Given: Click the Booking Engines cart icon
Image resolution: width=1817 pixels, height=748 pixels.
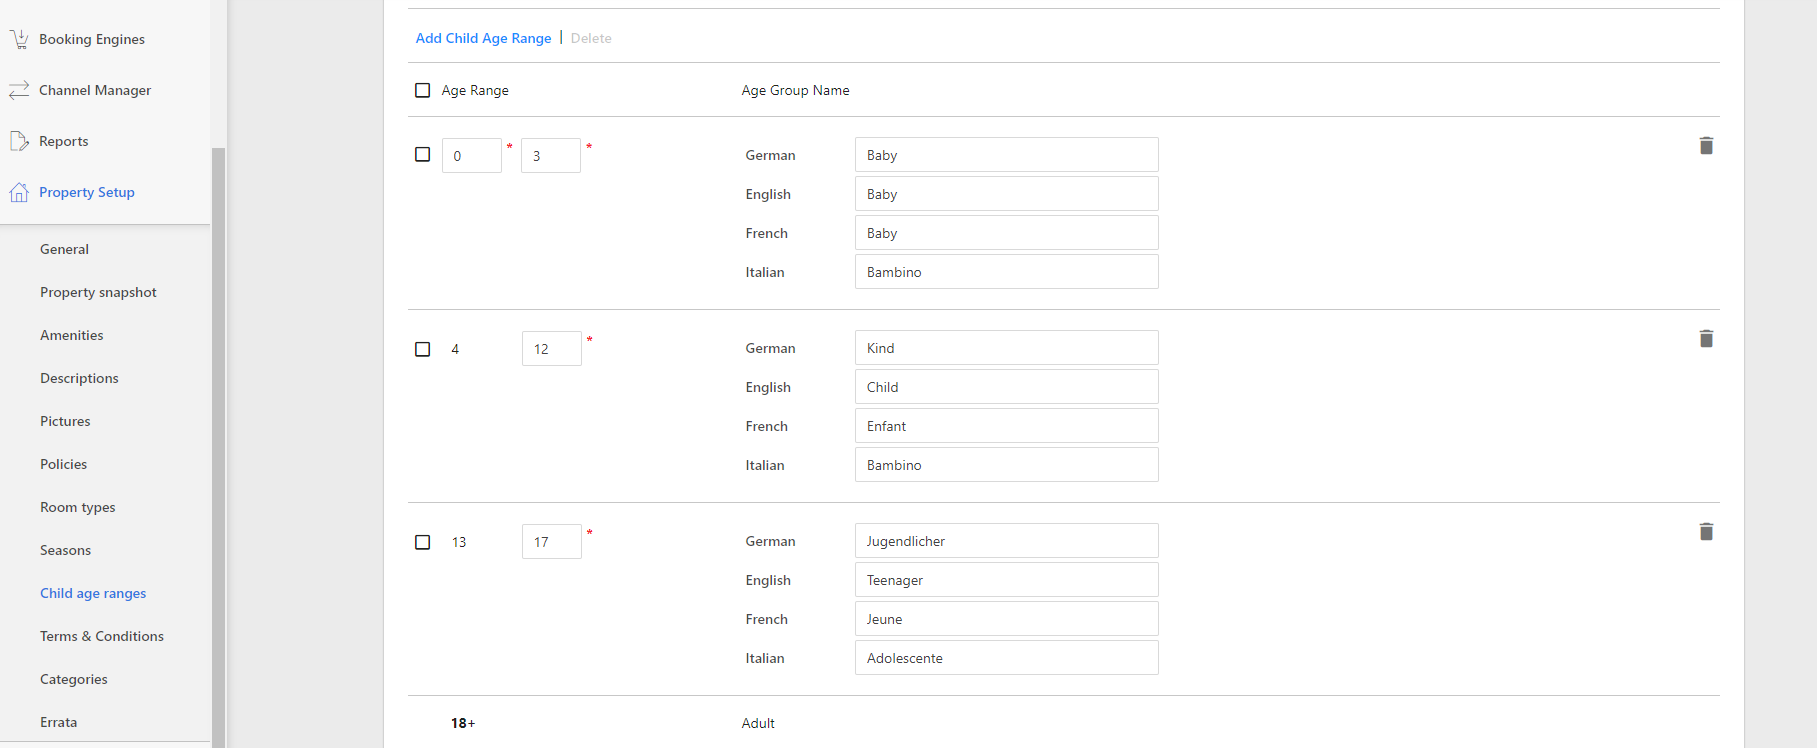Looking at the screenshot, I should (19, 39).
